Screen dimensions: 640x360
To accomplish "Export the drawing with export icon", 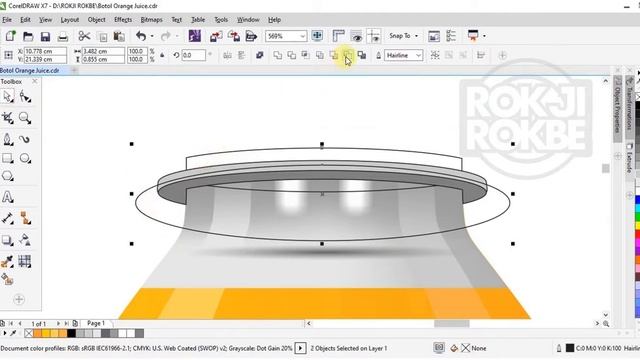I will (x=233, y=36).
